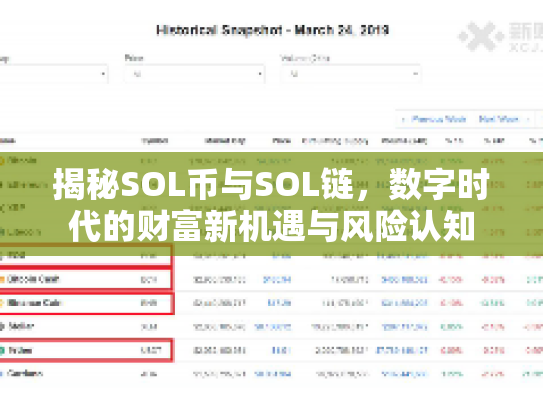Open the Stellar coin name link
Image resolution: width=543 pixels, height=408 pixels.
[21, 326]
